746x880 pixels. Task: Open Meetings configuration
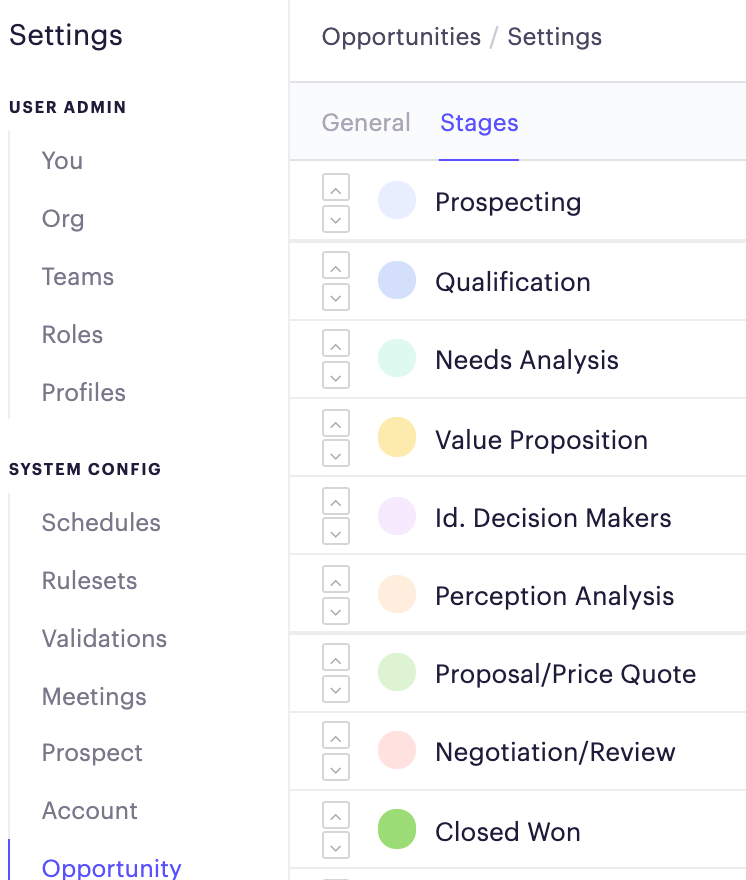coord(94,697)
